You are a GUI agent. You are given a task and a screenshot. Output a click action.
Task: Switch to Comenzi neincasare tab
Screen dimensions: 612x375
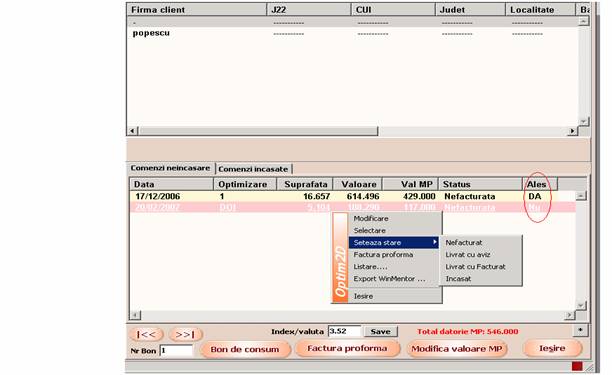coord(170,168)
